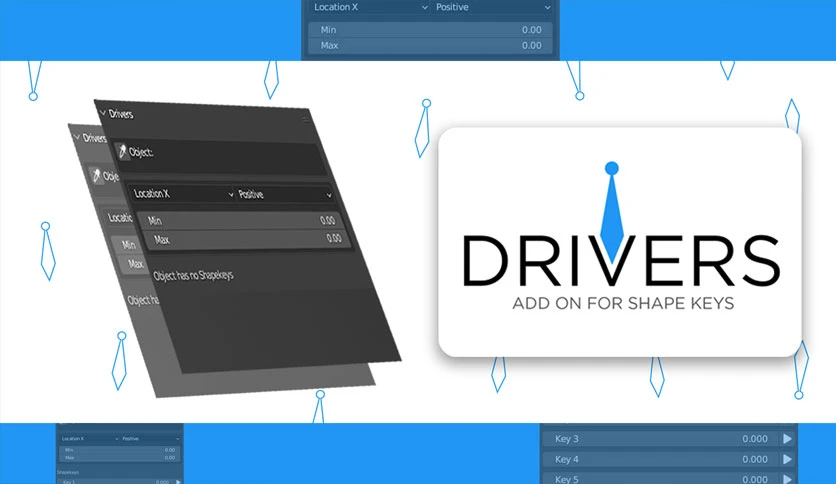
Task: Open the Positive dropdown in the top blue panel
Action: click(492, 7)
